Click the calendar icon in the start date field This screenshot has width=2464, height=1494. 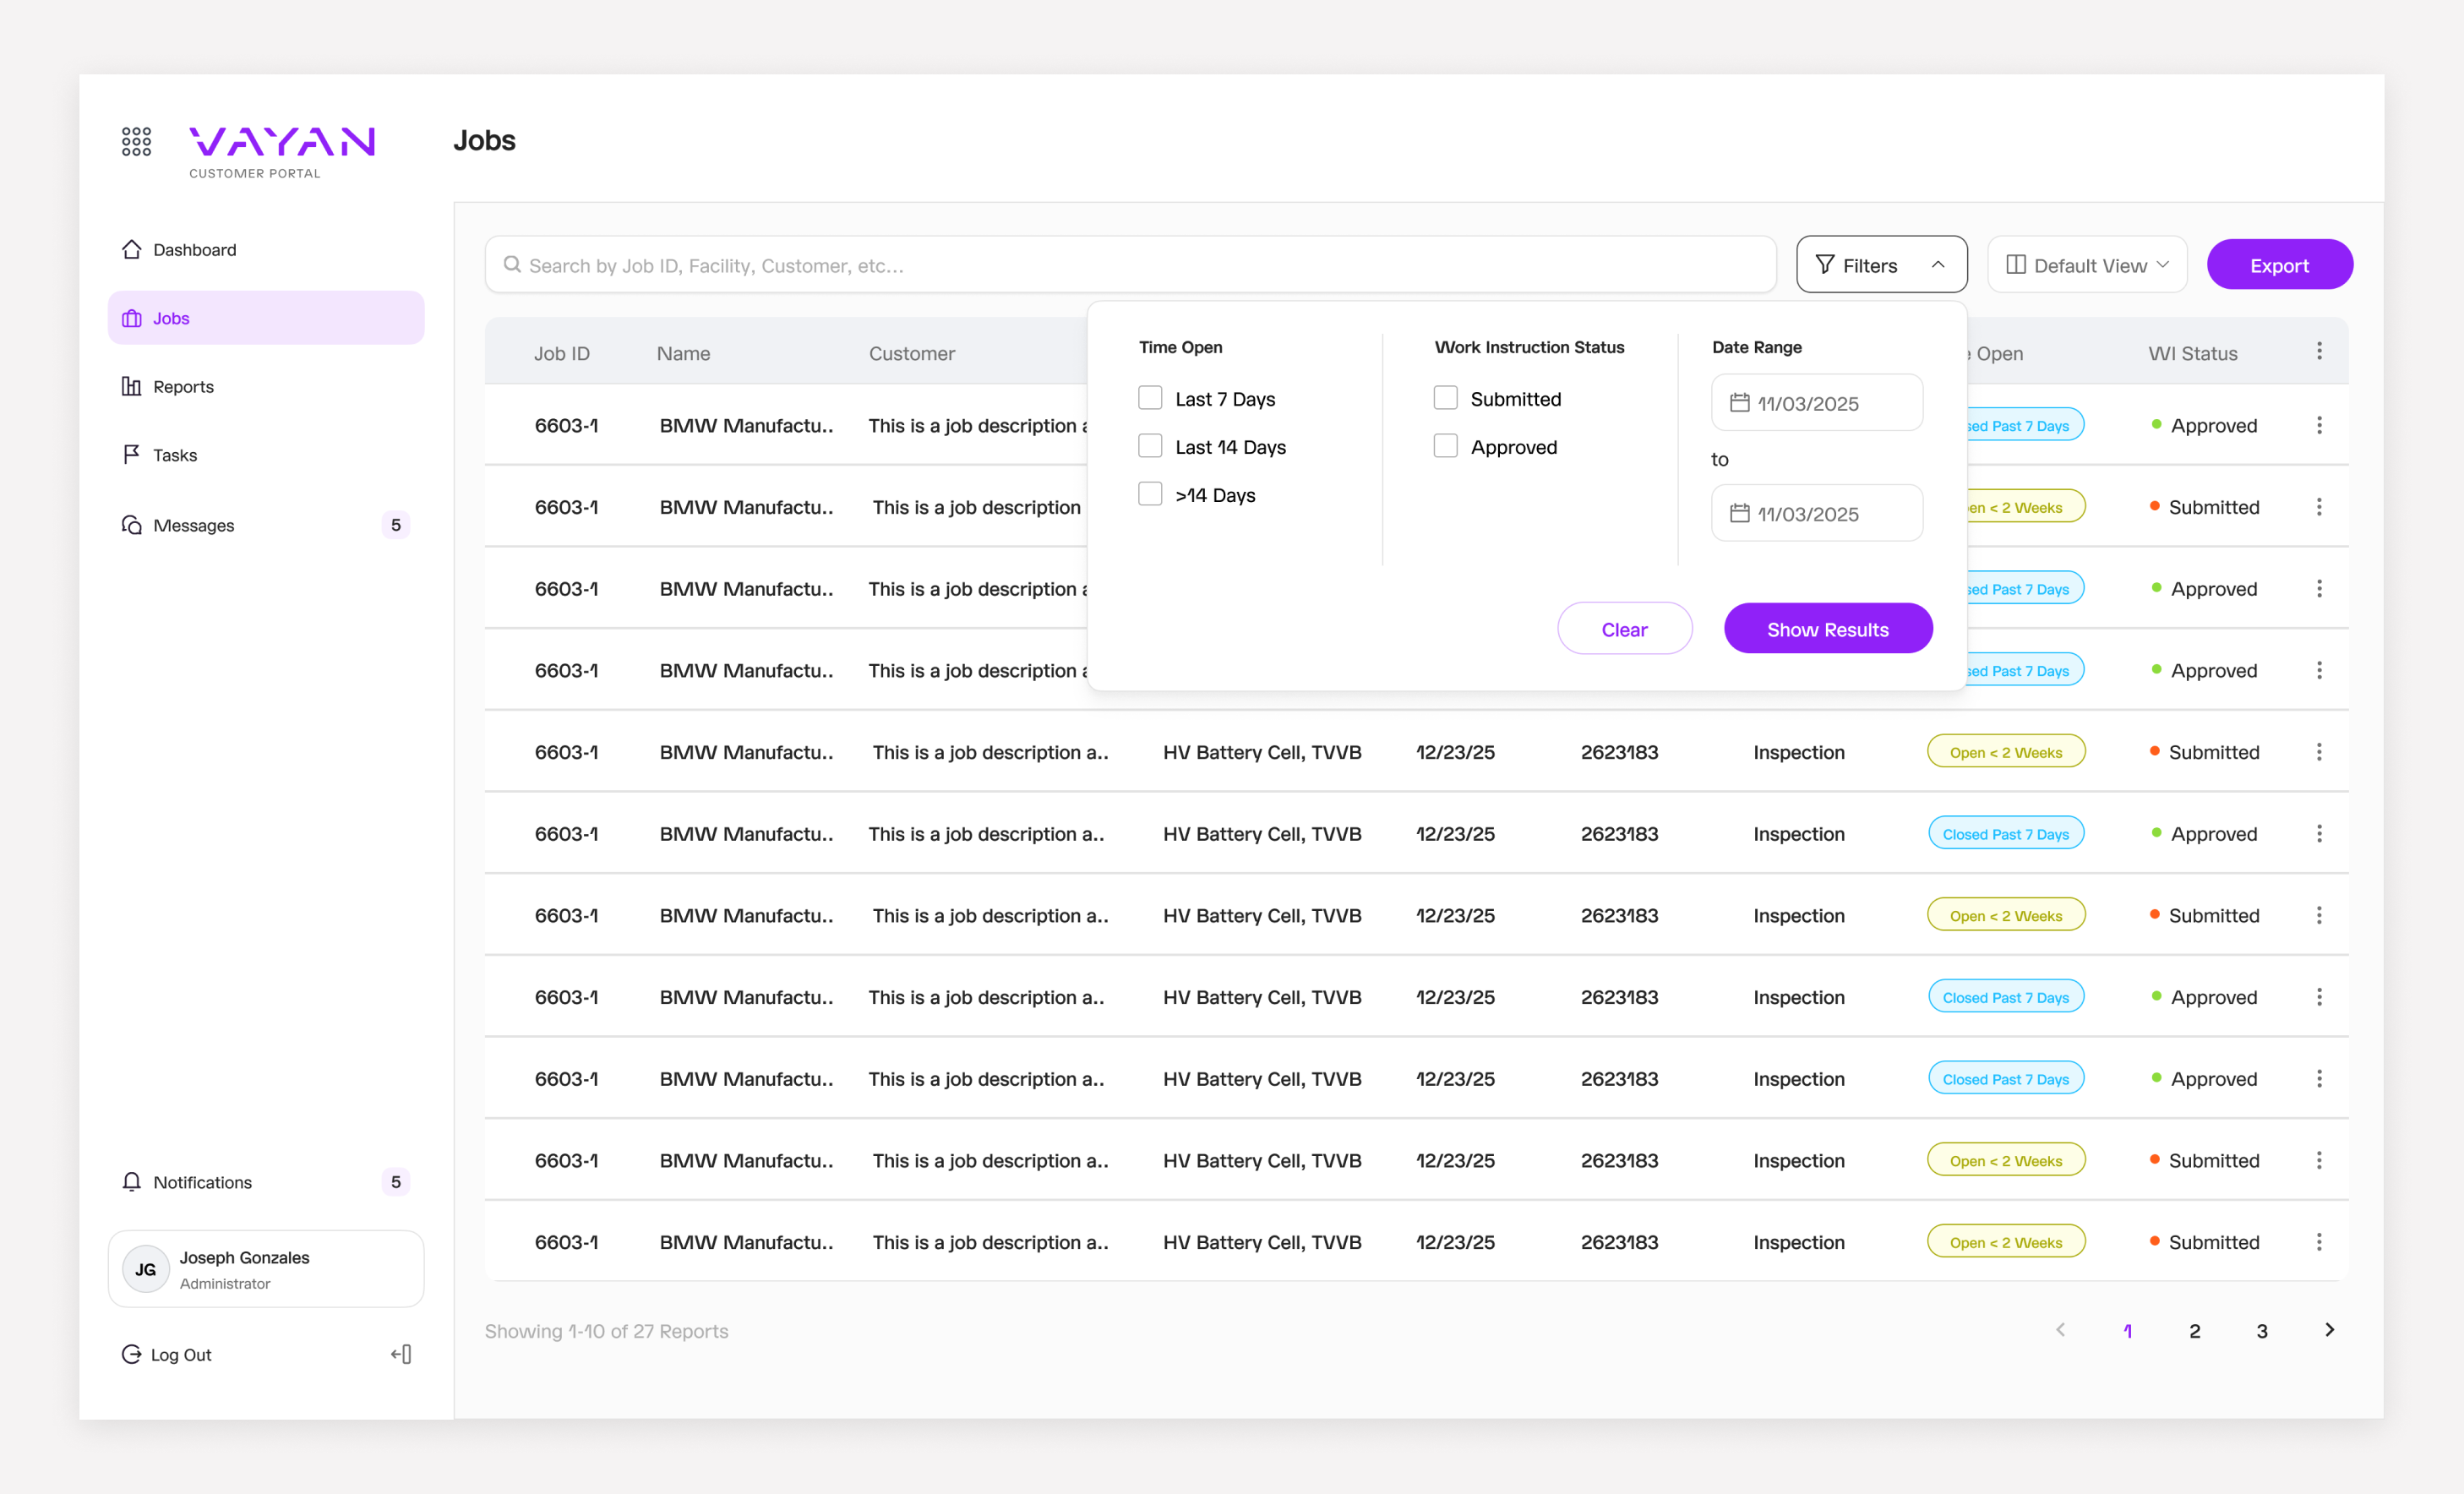click(x=1740, y=403)
